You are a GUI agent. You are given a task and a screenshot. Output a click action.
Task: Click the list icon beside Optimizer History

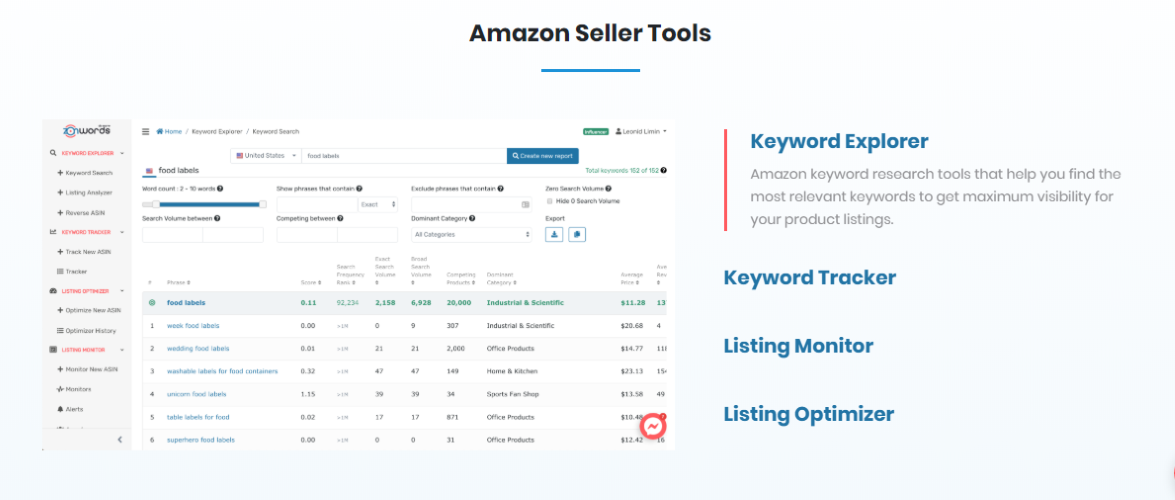click(60, 331)
